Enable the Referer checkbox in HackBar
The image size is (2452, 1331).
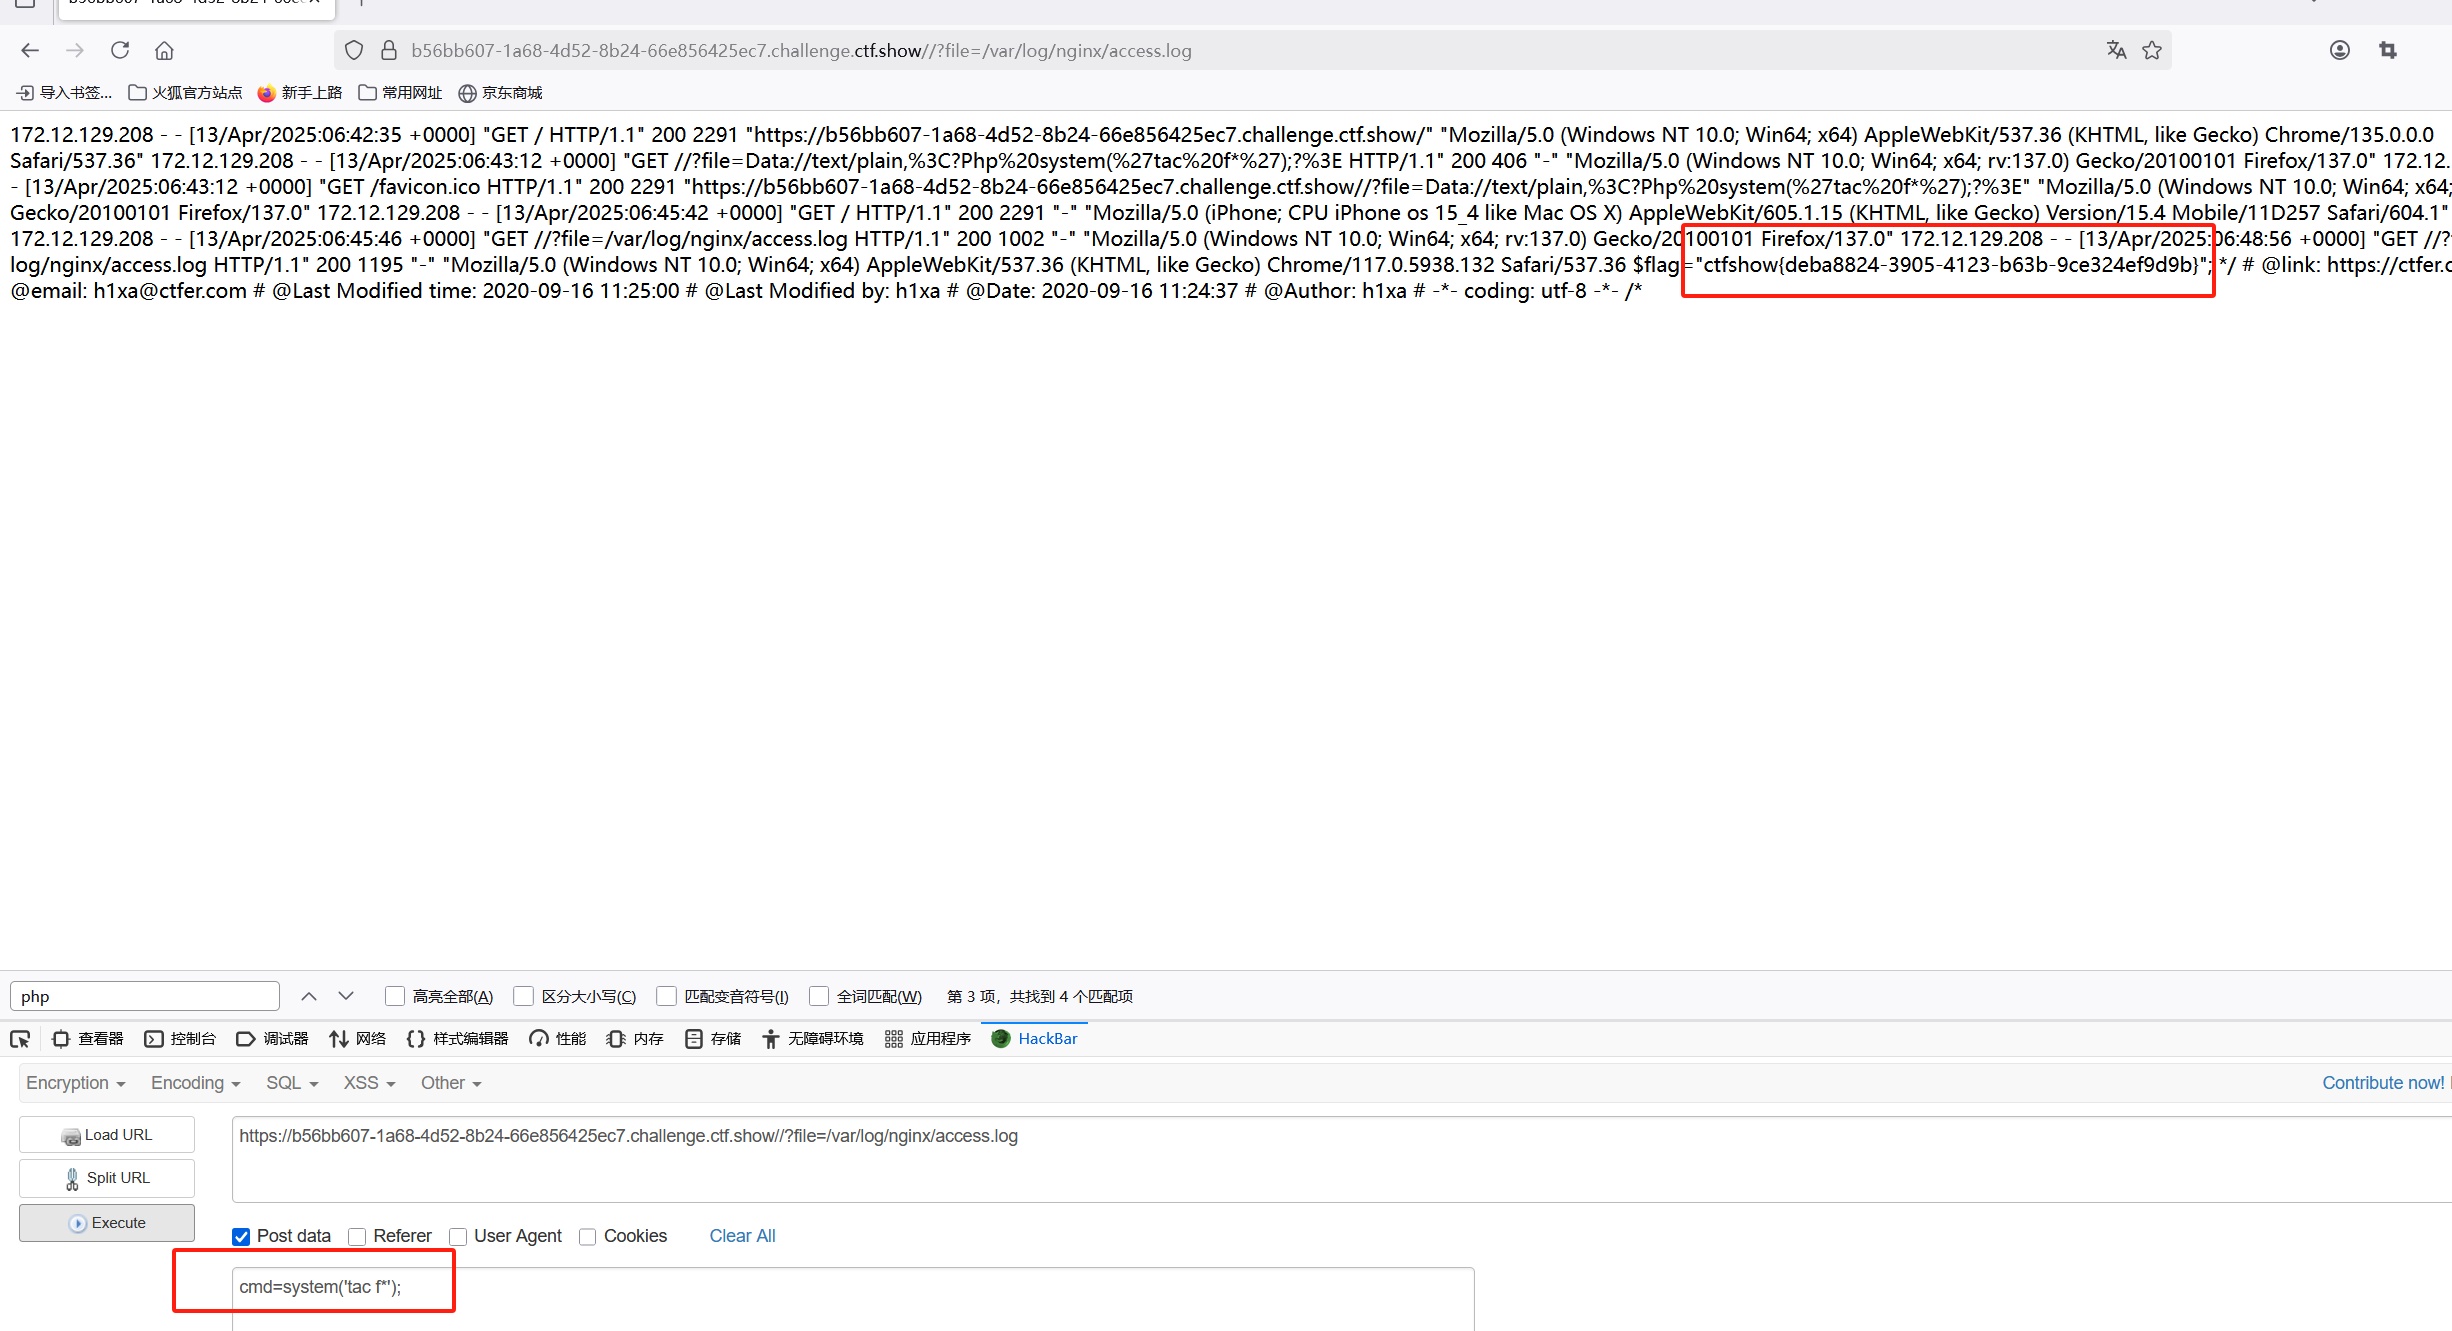(357, 1237)
